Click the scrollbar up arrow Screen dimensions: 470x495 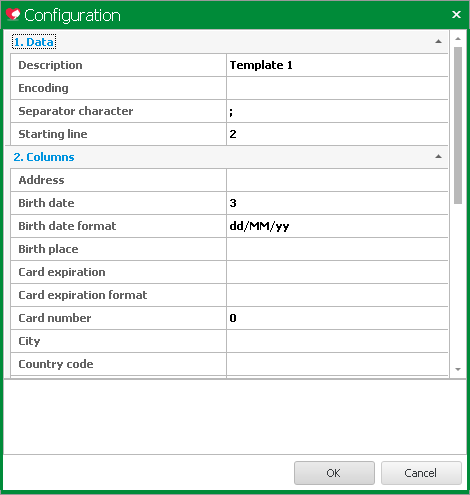coord(458,39)
